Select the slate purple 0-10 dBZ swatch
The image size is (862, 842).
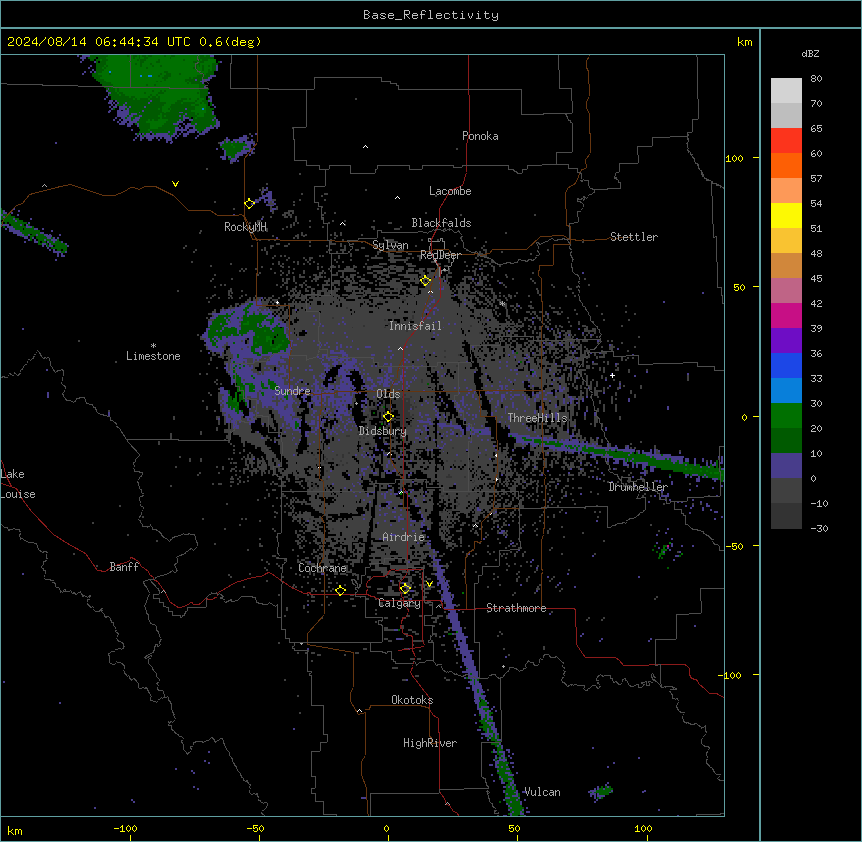786,466
